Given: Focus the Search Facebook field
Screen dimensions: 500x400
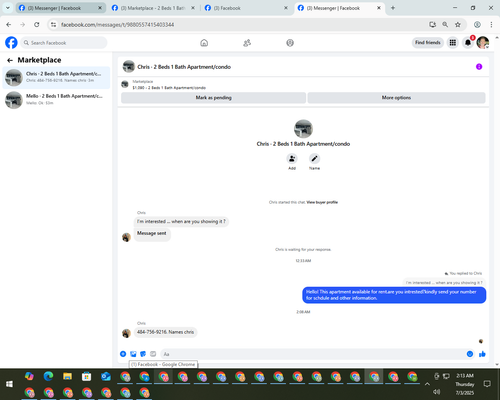Looking at the screenshot, I should (x=64, y=43).
